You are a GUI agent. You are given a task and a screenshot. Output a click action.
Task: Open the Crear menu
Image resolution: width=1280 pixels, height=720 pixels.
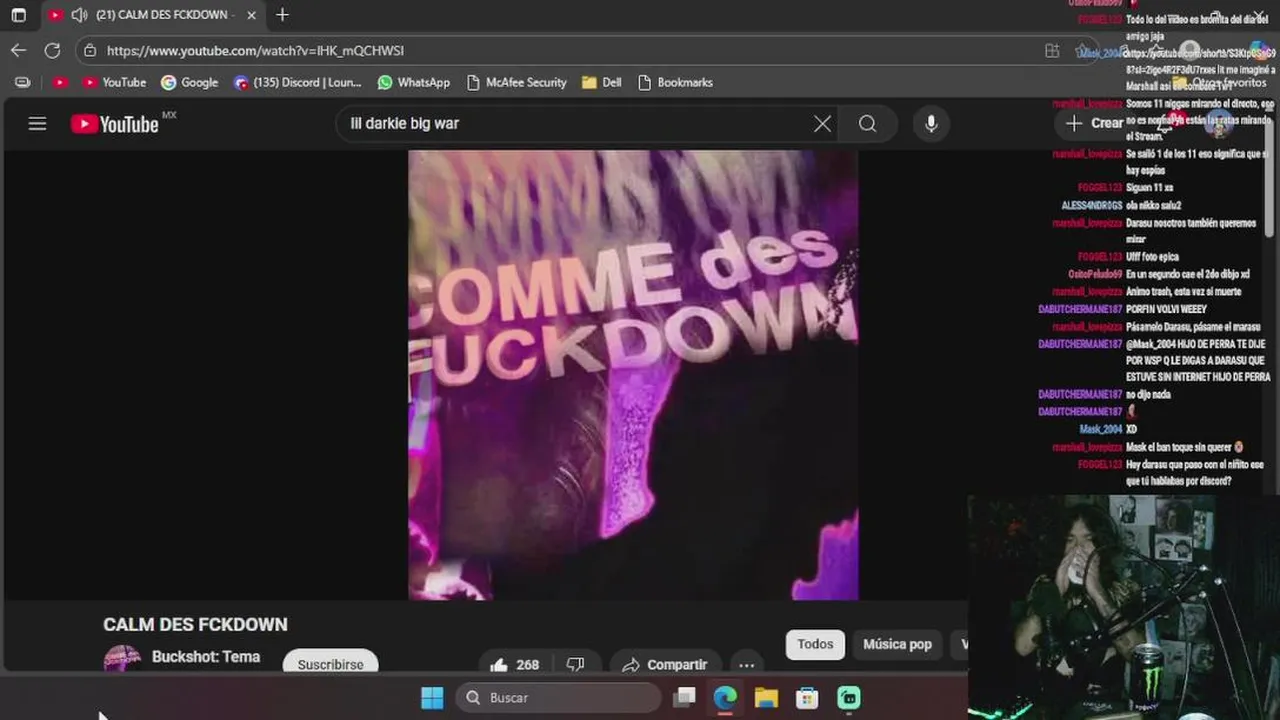tap(1094, 123)
